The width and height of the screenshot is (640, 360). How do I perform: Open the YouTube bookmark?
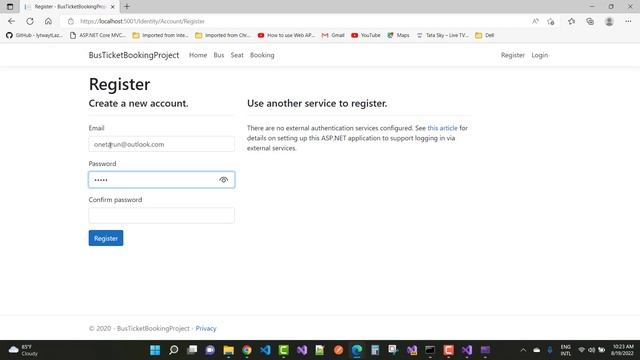click(366, 35)
